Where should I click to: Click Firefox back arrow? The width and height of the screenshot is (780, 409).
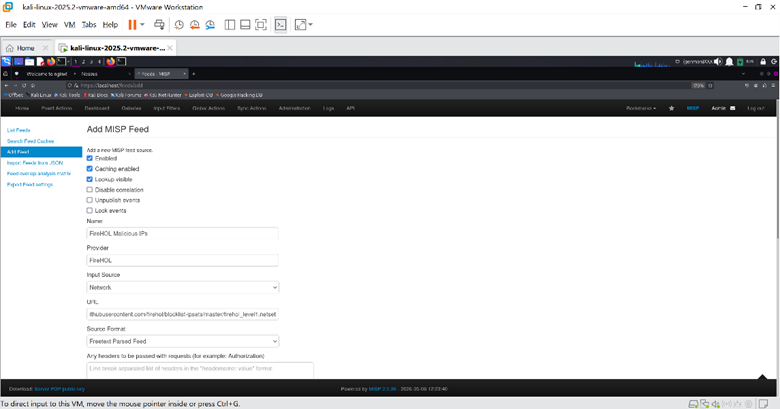pyautogui.click(x=6, y=86)
